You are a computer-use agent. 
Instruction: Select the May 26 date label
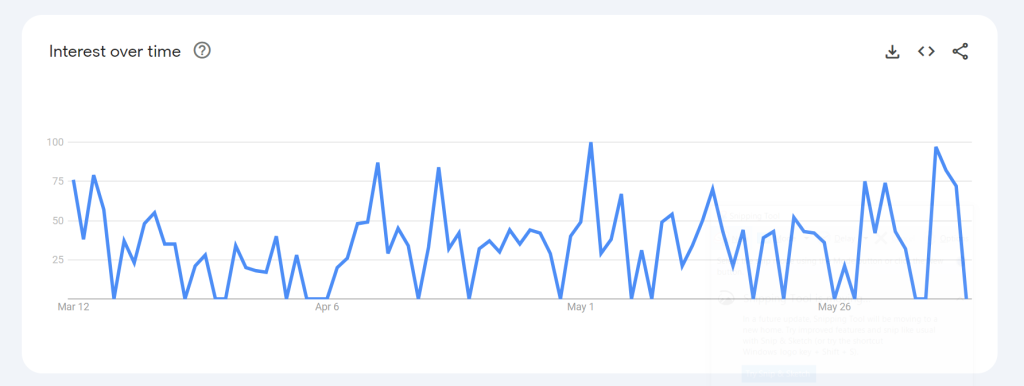pyautogui.click(x=835, y=307)
